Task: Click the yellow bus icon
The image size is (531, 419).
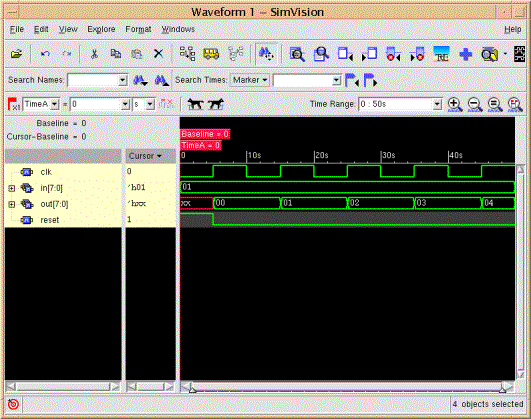Action: click(x=211, y=54)
